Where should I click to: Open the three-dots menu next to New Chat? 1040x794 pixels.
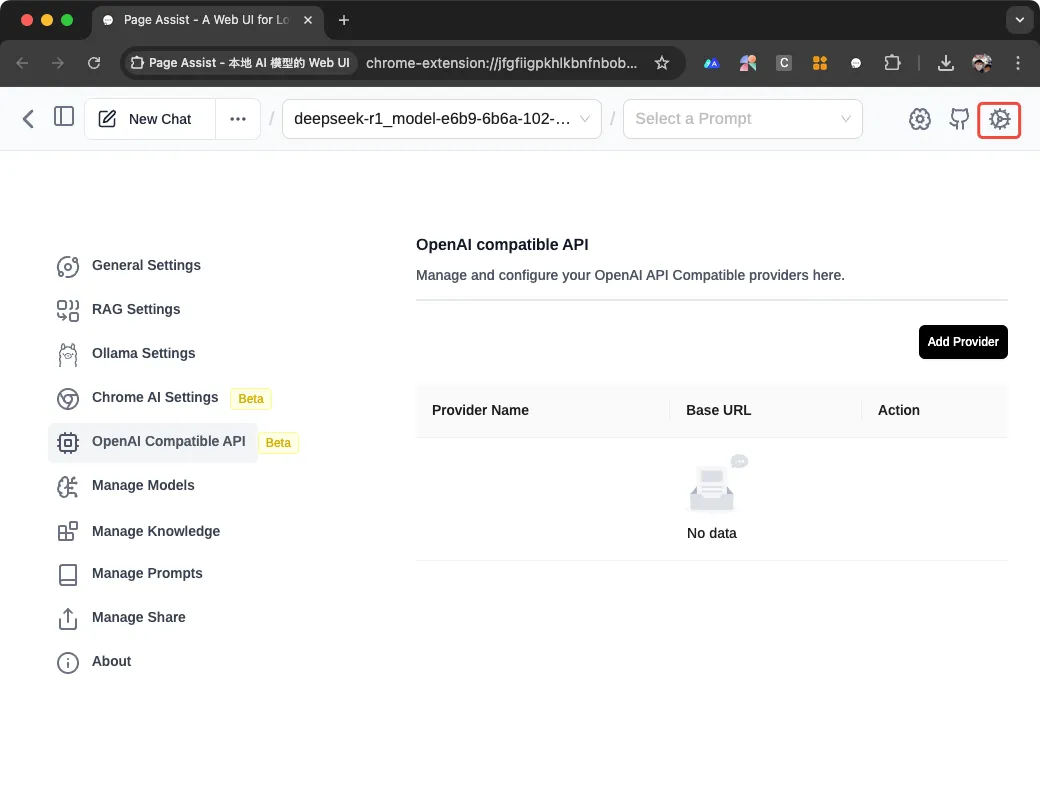click(x=237, y=119)
